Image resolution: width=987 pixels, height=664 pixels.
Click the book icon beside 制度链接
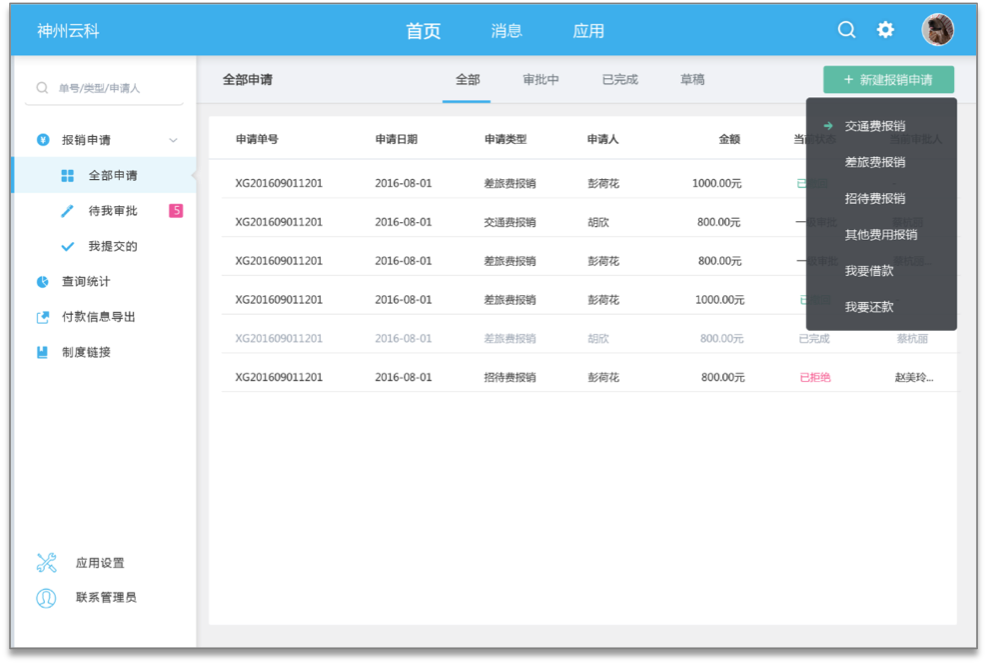pyautogui.click(x=43, y=352)
